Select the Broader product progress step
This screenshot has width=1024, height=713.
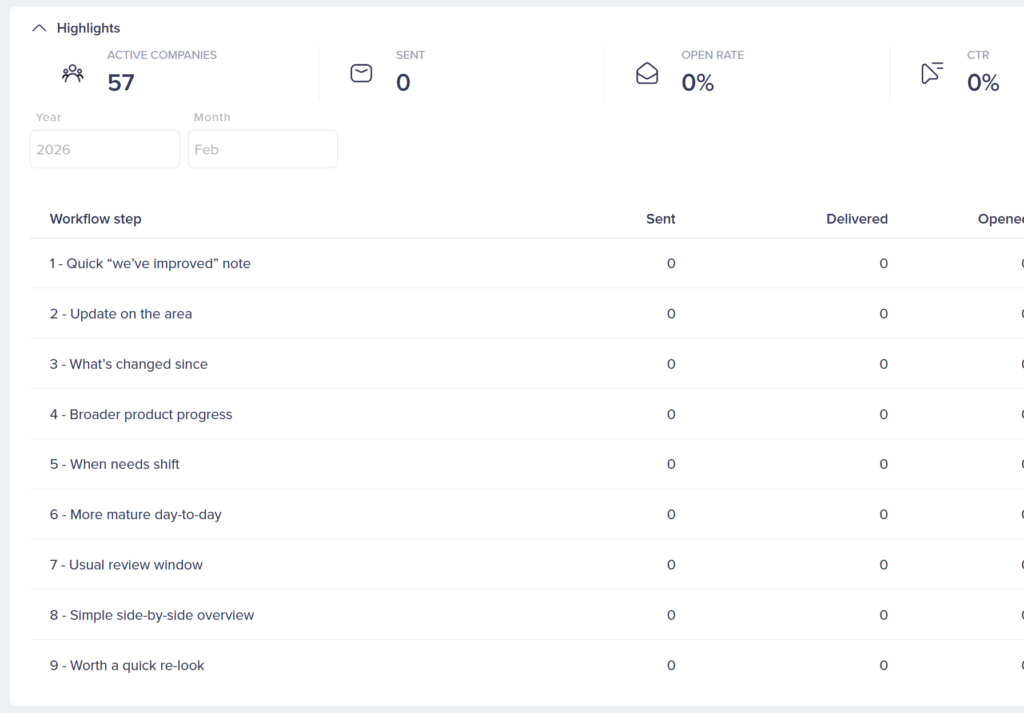(141, 414)
